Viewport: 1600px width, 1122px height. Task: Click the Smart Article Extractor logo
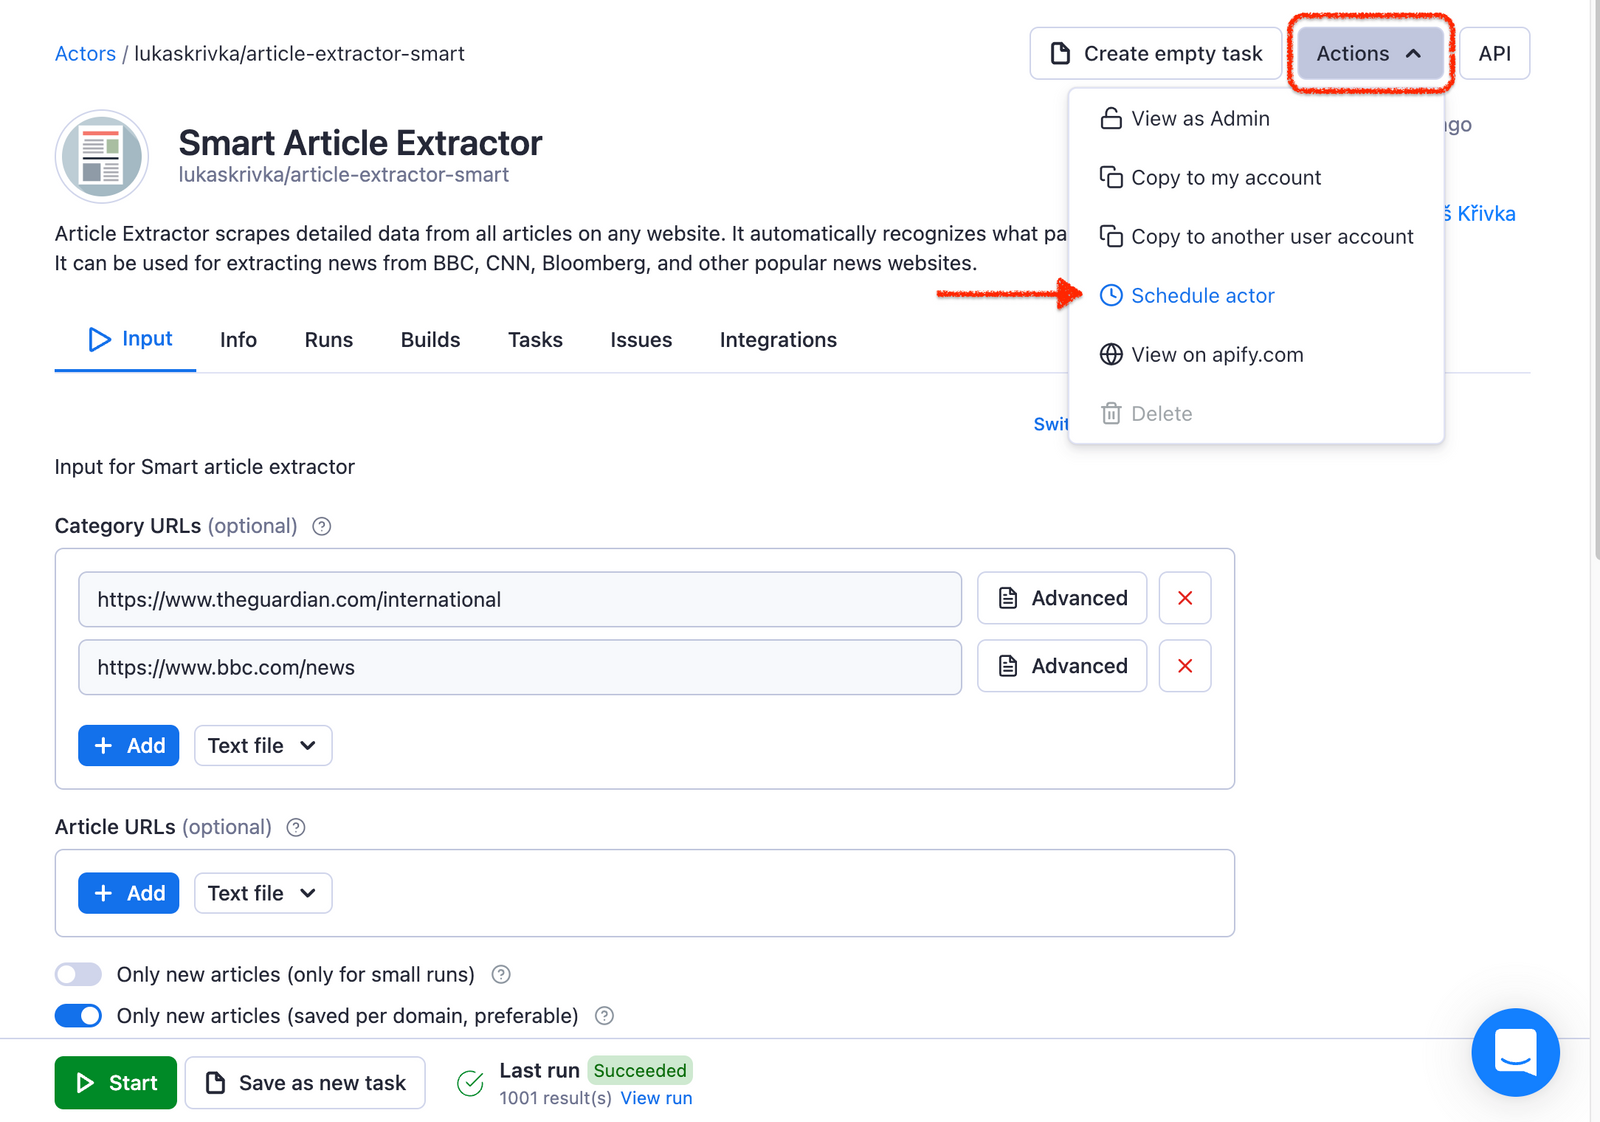click(x=101, y=156)
